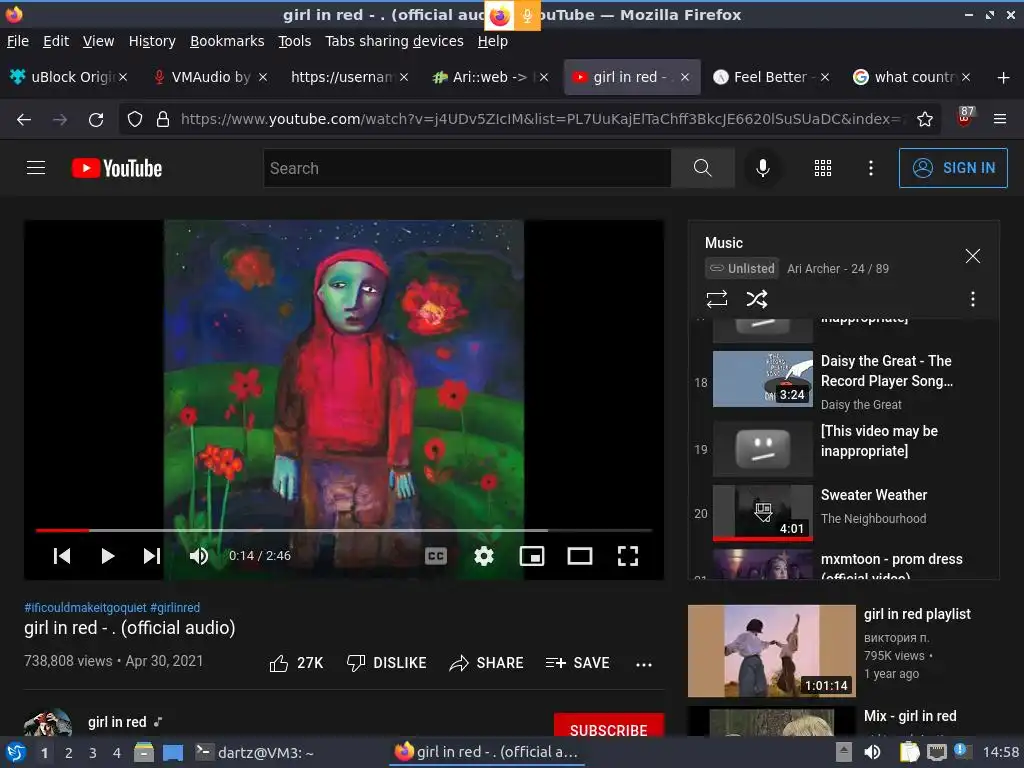The width and height of the screenshot is (1024, 768).
Task: Play the paused video
Action: click(108, 556)
